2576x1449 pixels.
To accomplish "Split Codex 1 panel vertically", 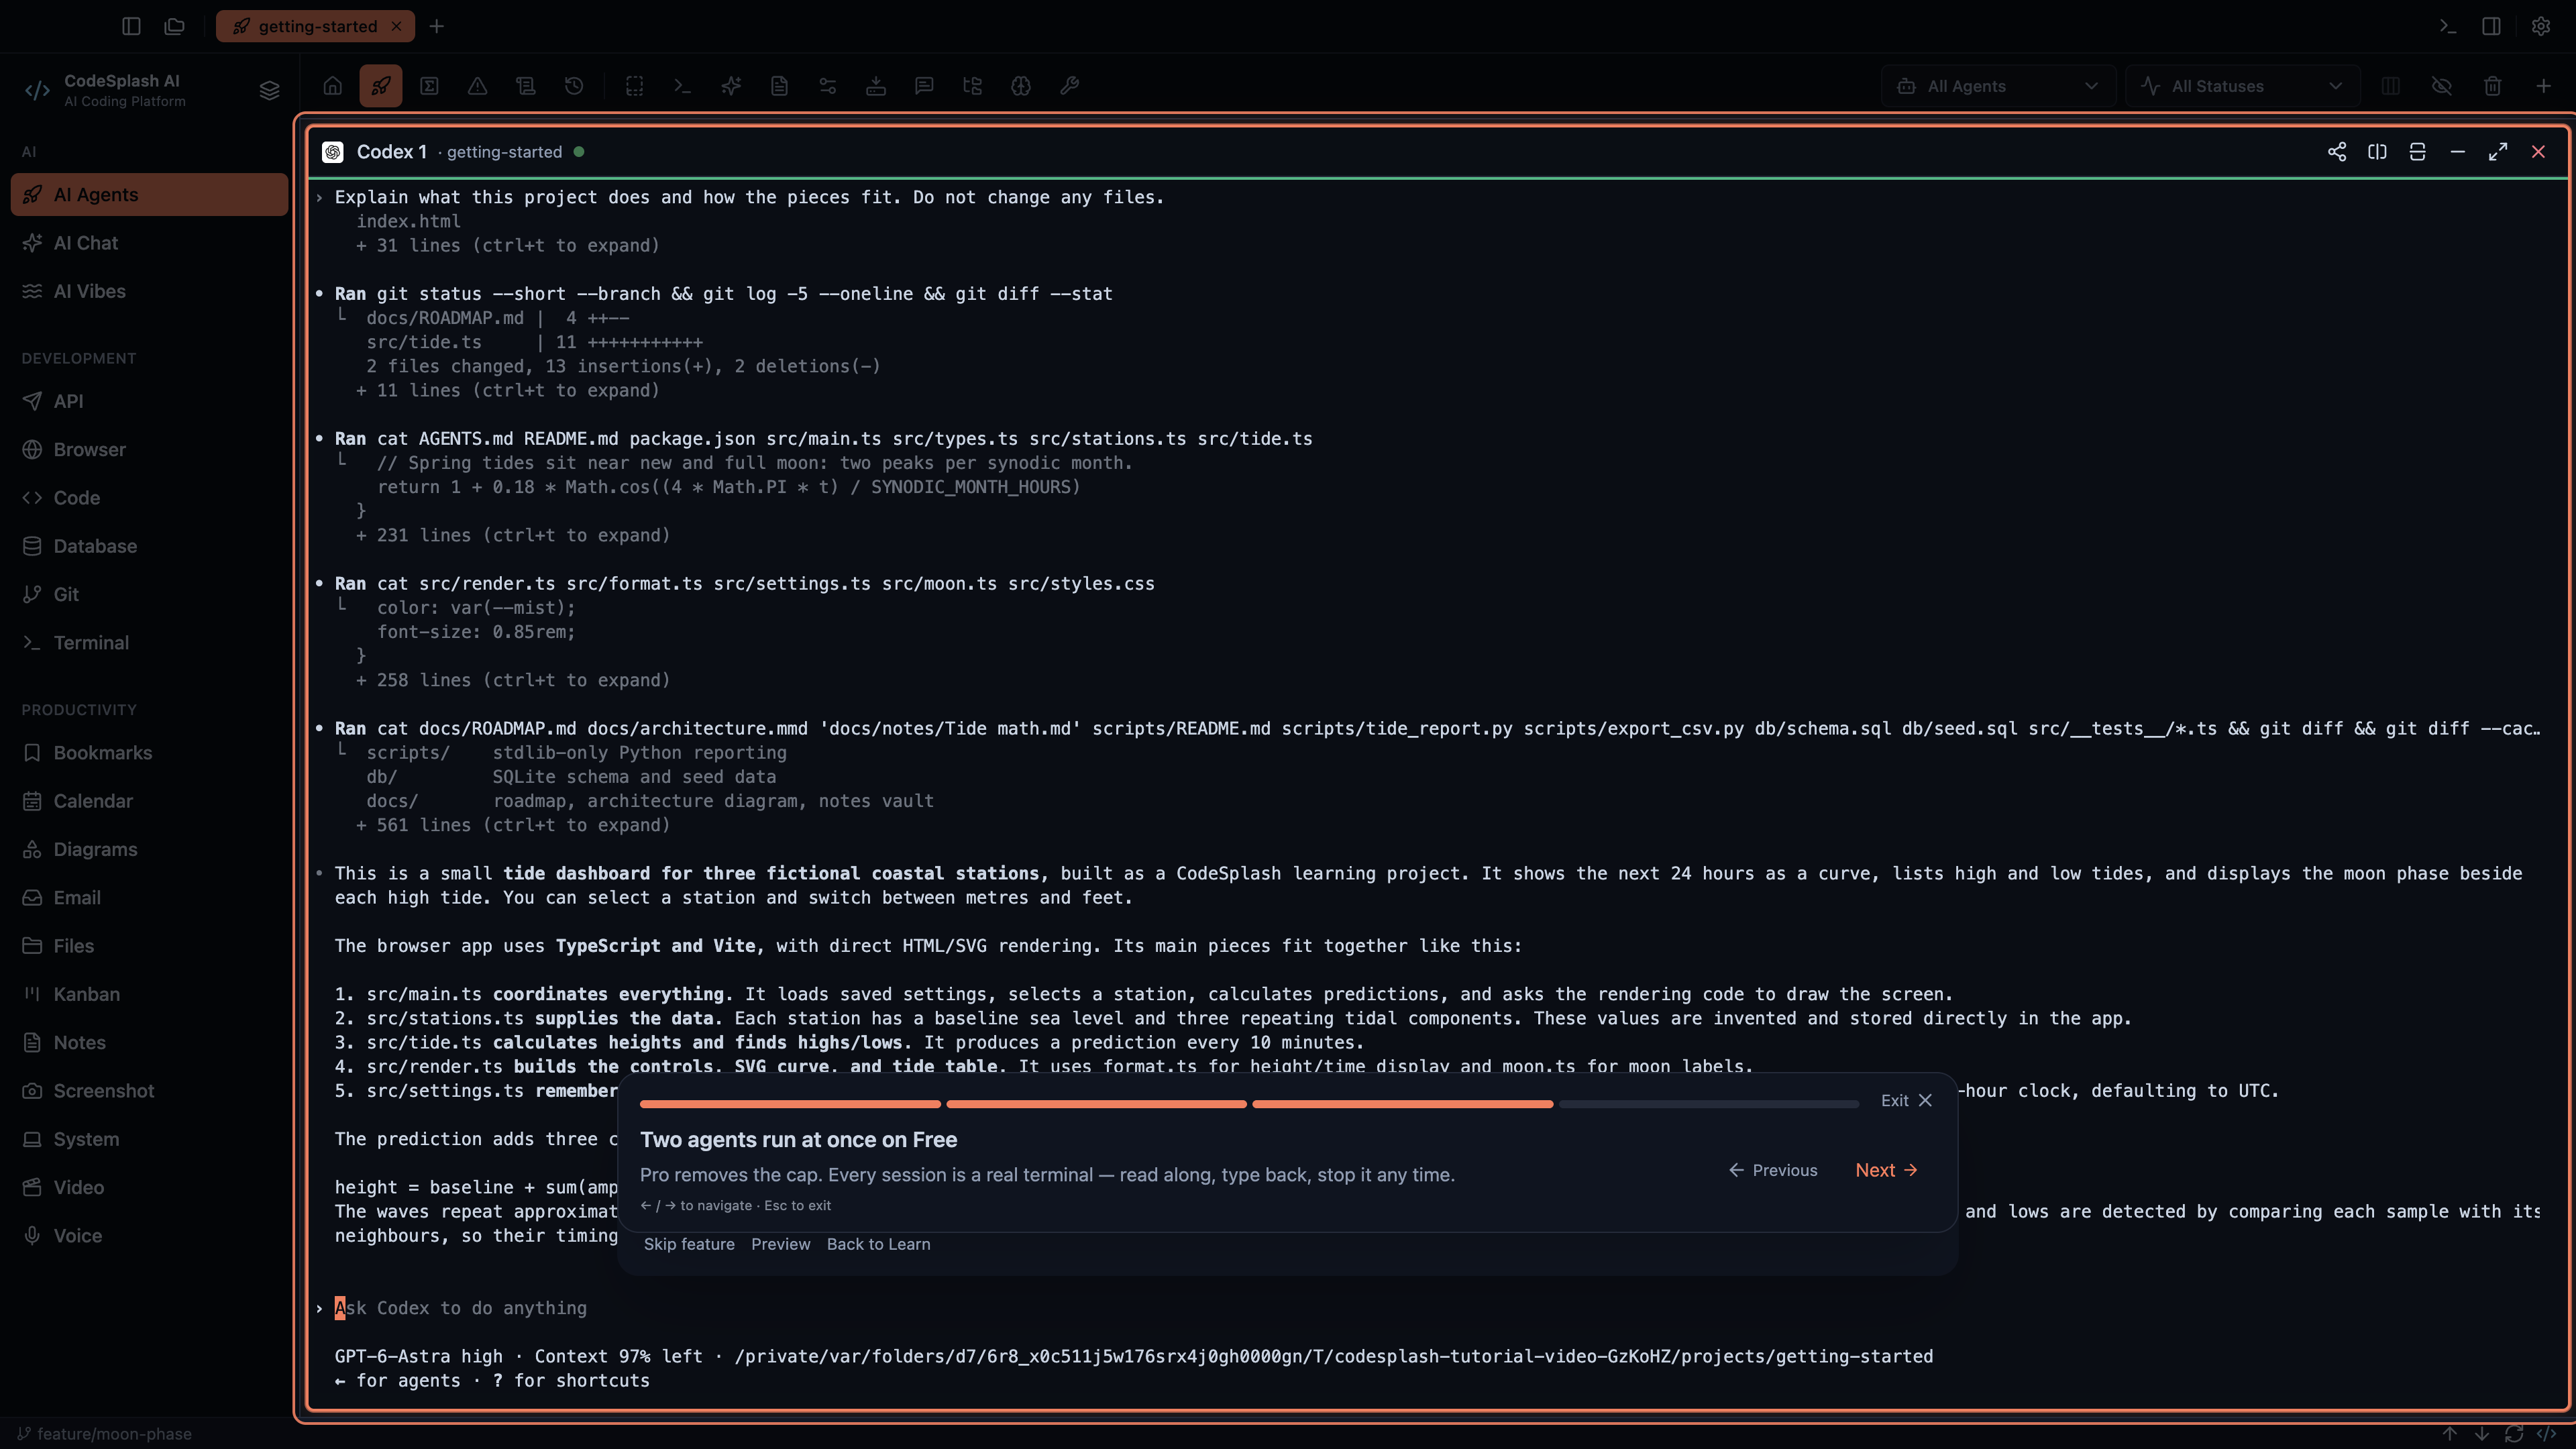I will pyautogui.click(x=2377, y=152).
